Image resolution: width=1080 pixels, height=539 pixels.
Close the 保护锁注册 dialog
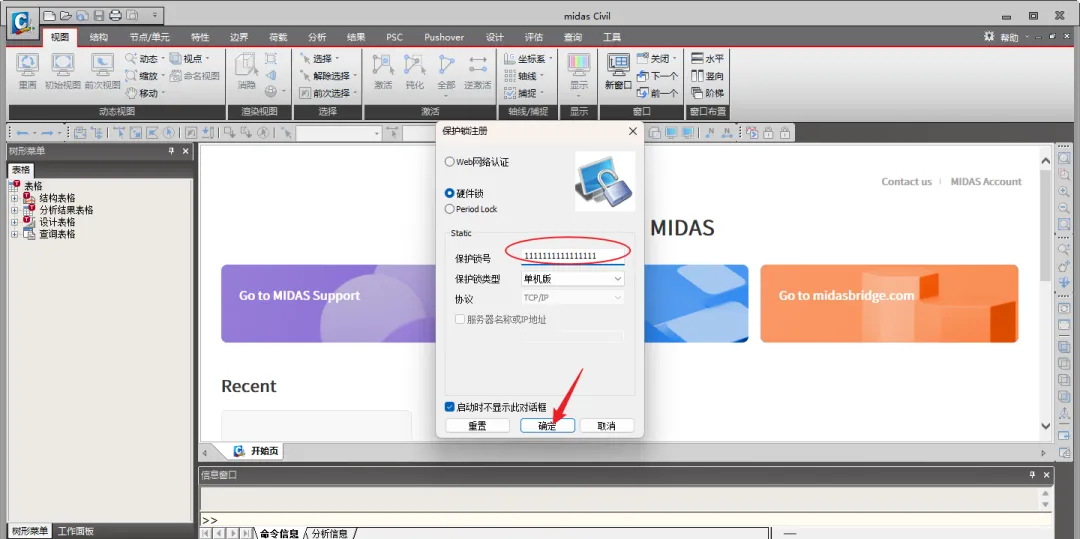[632, 131]
